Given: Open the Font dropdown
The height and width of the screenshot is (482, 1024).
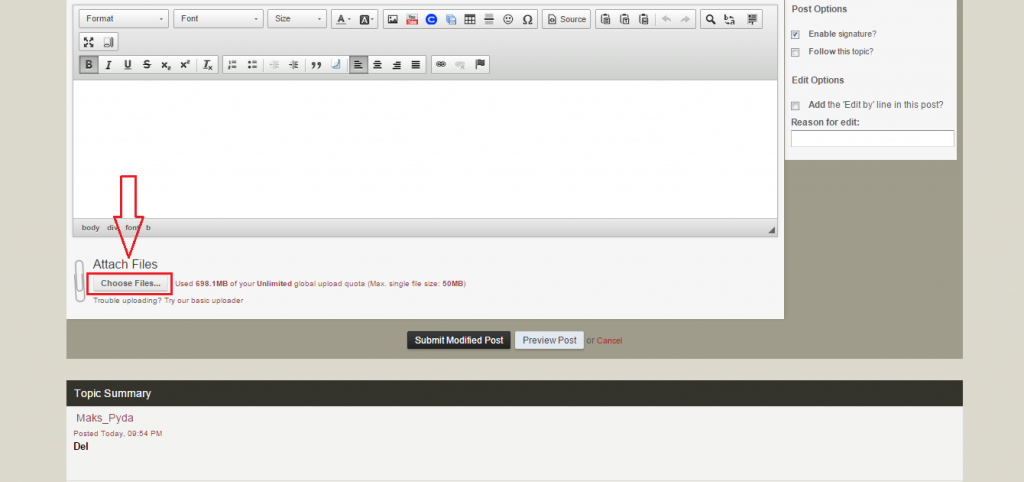Looking at the screenshot, I should (x=219, y=19).
